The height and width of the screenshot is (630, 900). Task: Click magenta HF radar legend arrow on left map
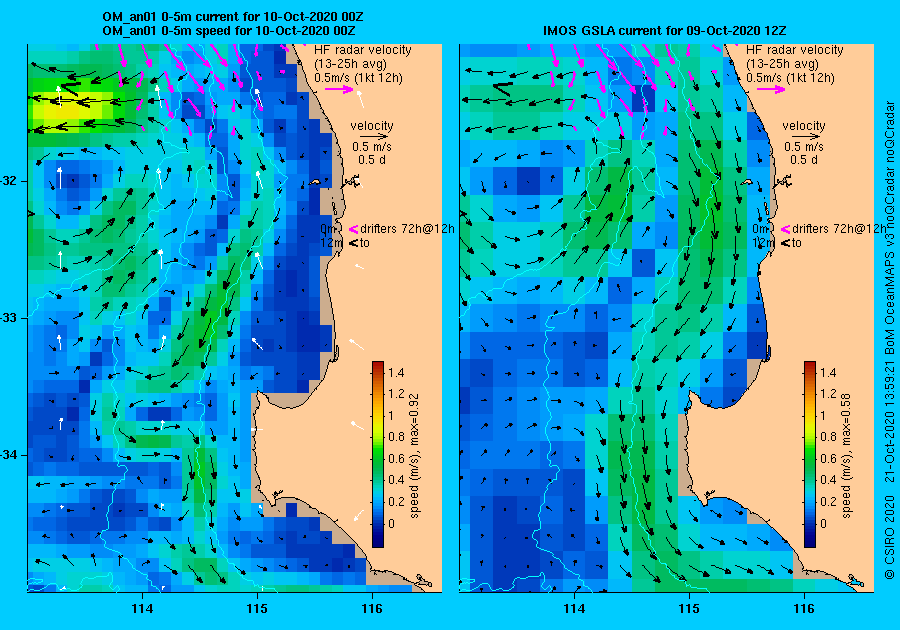(x=339, y=89)
